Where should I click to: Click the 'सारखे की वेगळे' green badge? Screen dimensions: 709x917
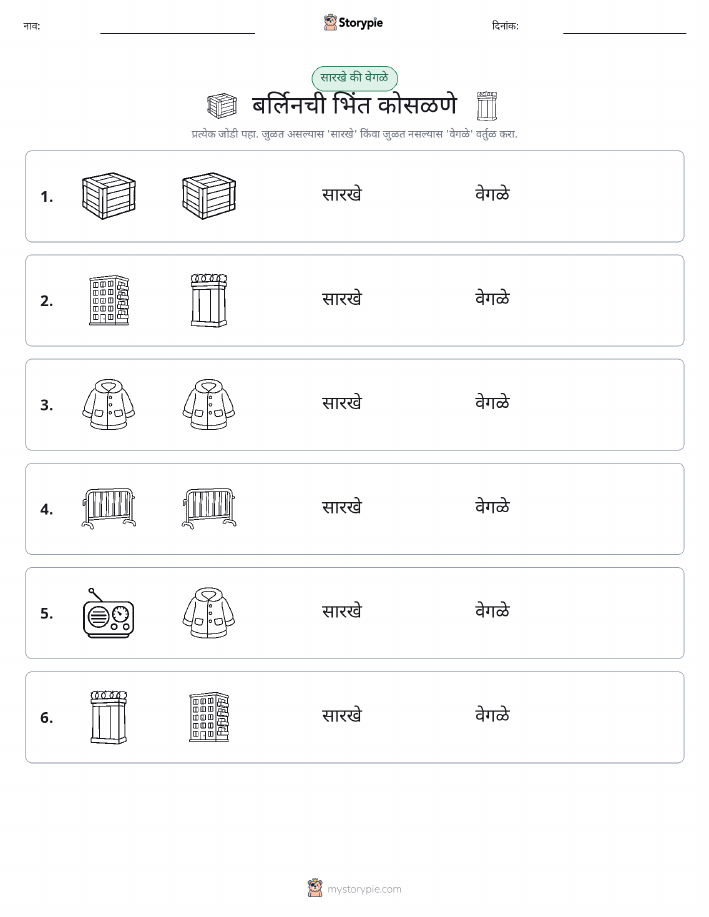354,78
